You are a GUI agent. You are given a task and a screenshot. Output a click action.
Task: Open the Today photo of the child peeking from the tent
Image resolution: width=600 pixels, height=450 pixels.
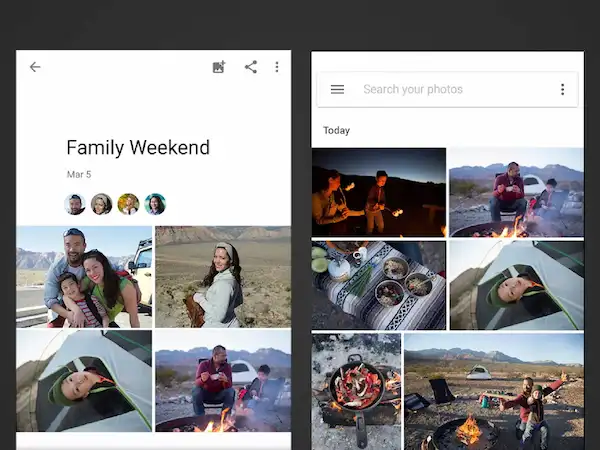[517, 285]
